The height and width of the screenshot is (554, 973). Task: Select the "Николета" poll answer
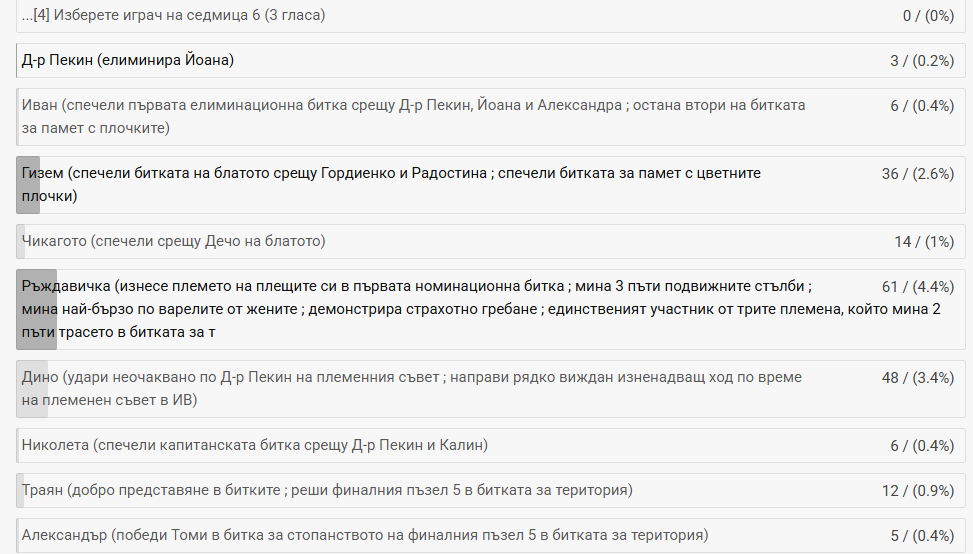pos(255,445)
